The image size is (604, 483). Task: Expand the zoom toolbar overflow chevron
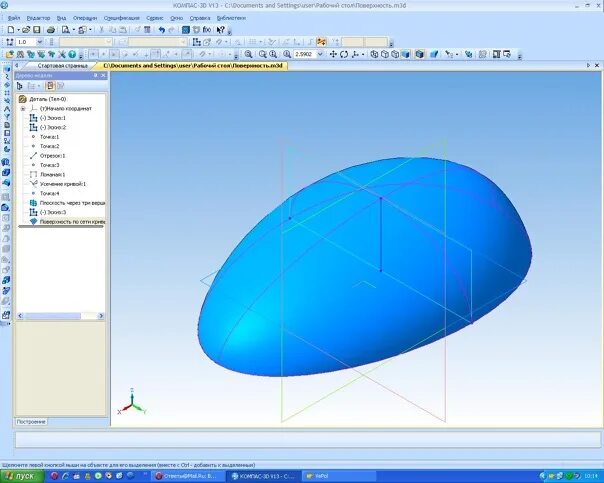(520, 56)
